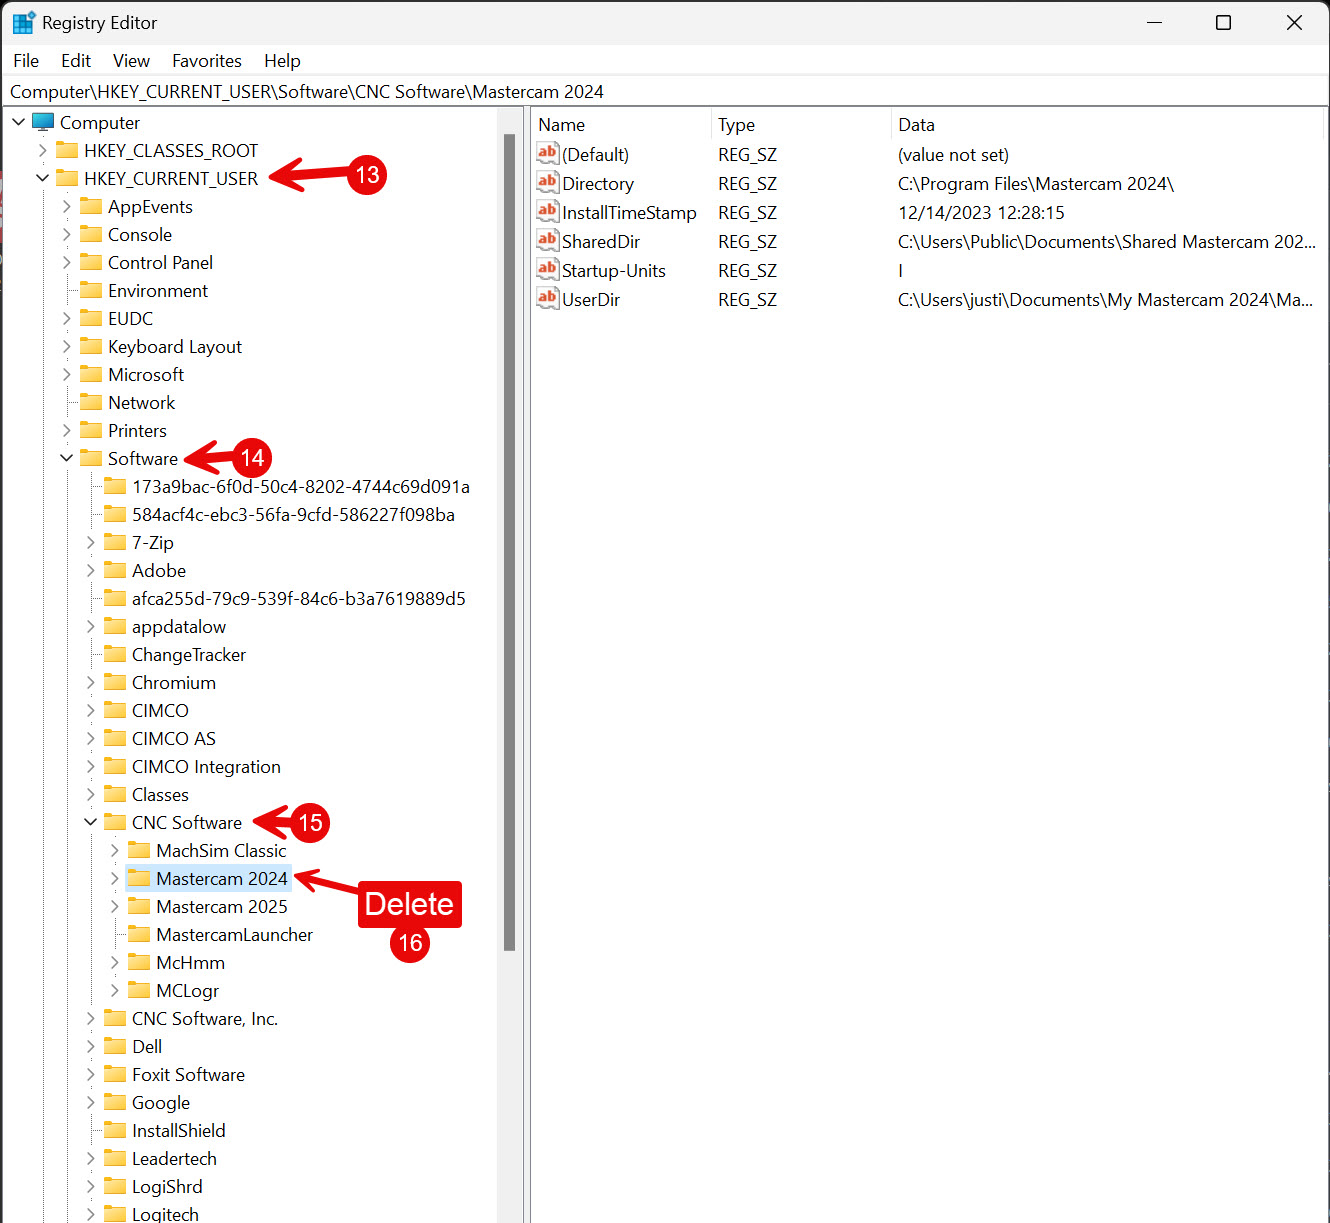Click the (value not set) data cell

[x=953, y=154]
